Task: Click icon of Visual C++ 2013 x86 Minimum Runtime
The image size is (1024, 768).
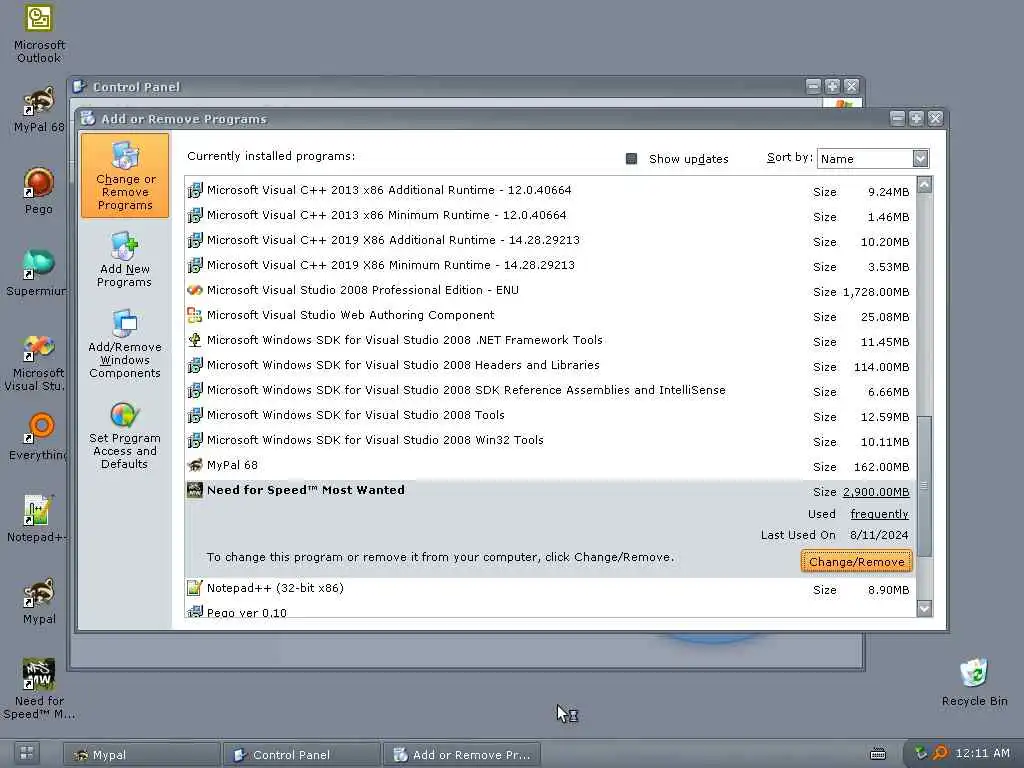Action: point(195,216)
